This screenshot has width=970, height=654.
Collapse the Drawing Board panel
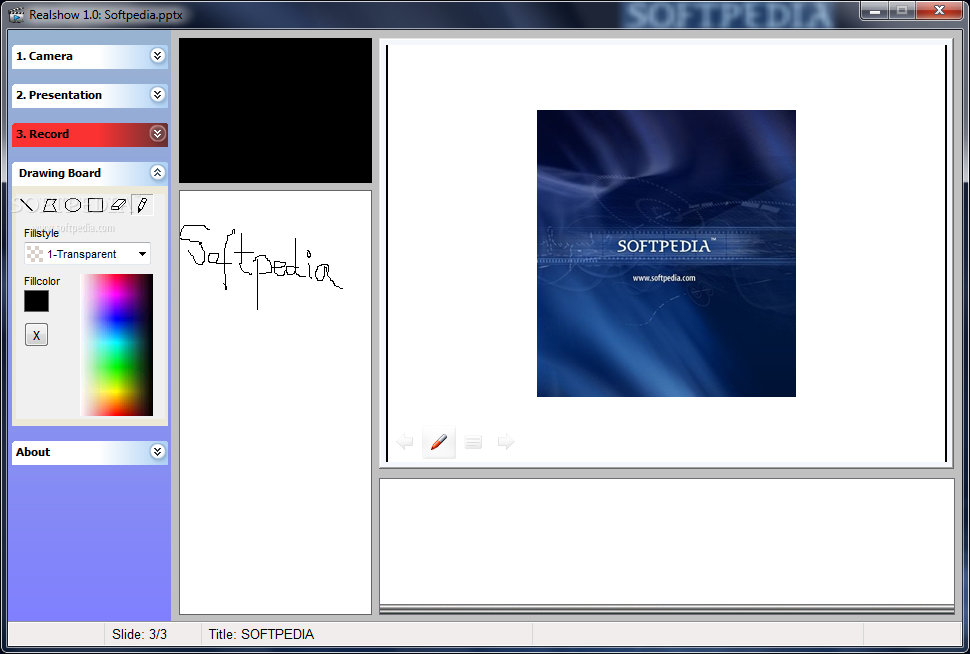click(x=90, y=173)
